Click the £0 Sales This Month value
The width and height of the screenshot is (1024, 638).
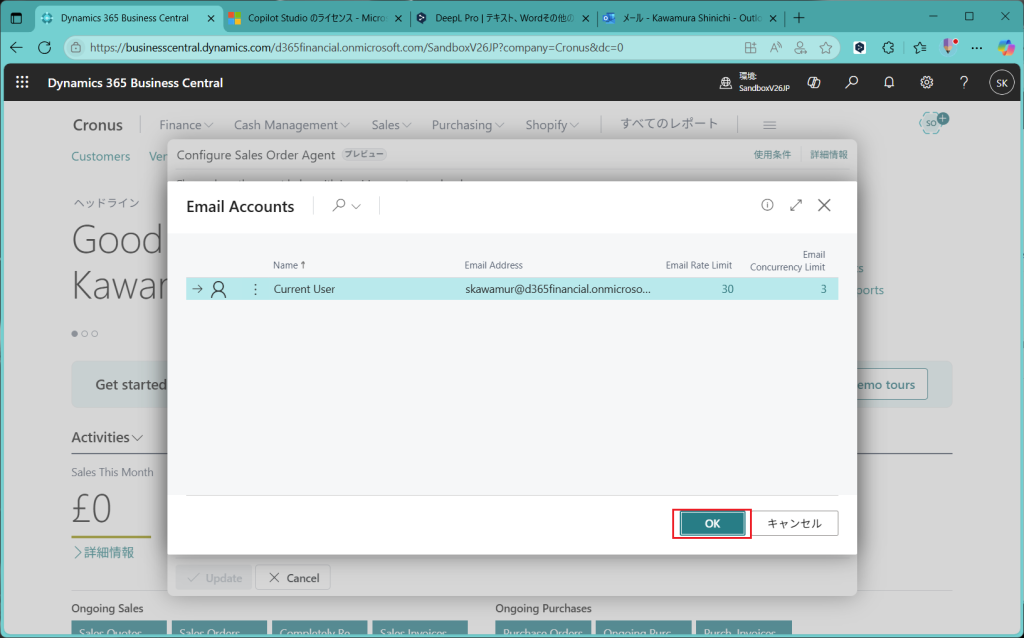point(91,509)
